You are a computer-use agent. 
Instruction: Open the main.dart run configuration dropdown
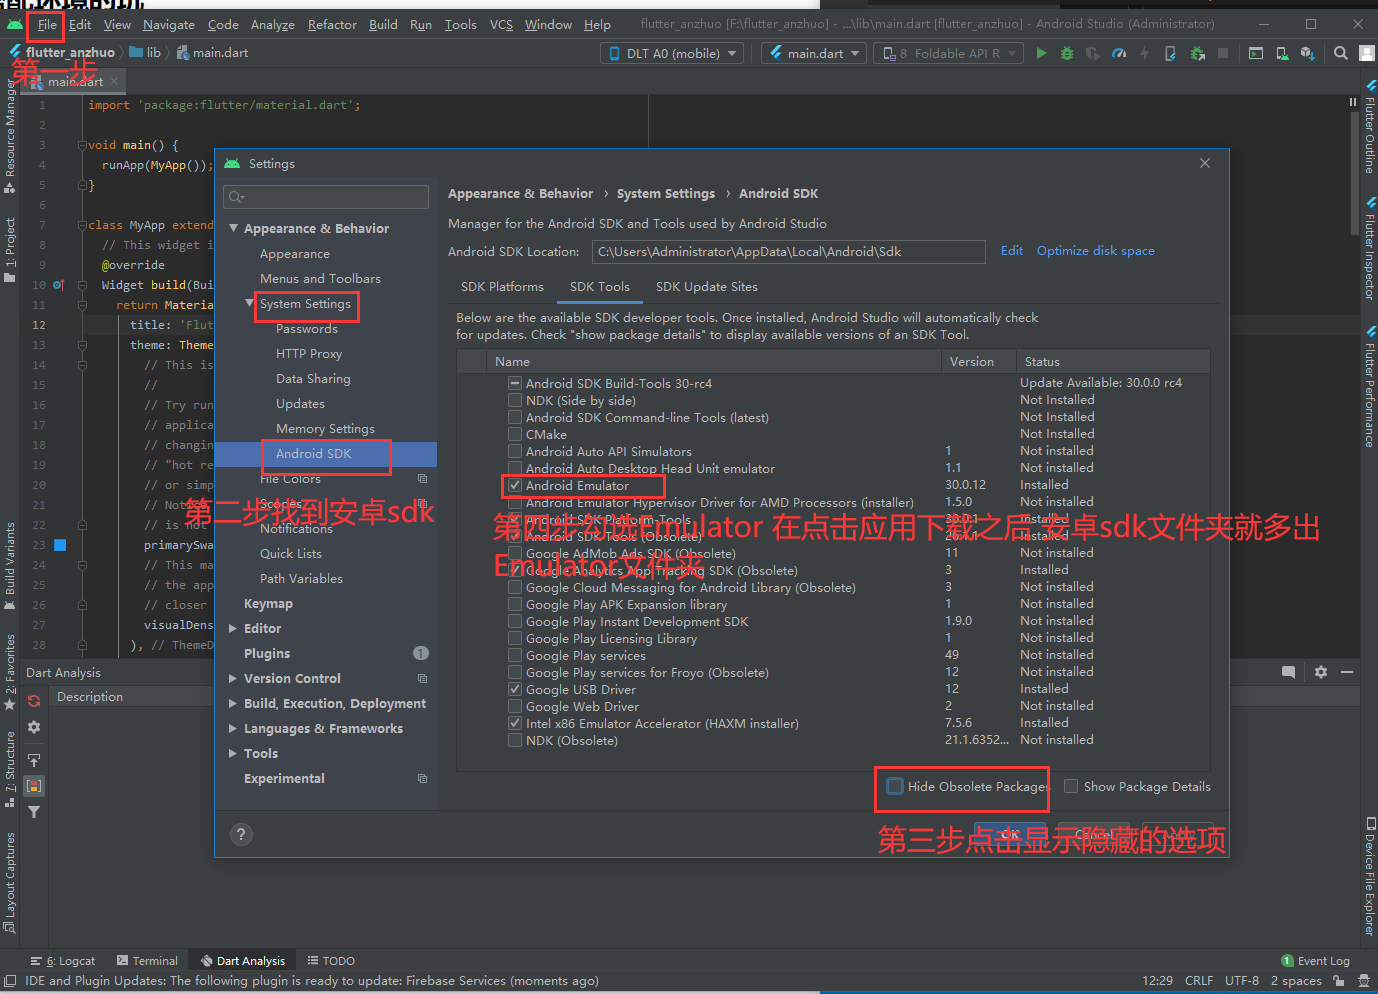tap(814, 53)
